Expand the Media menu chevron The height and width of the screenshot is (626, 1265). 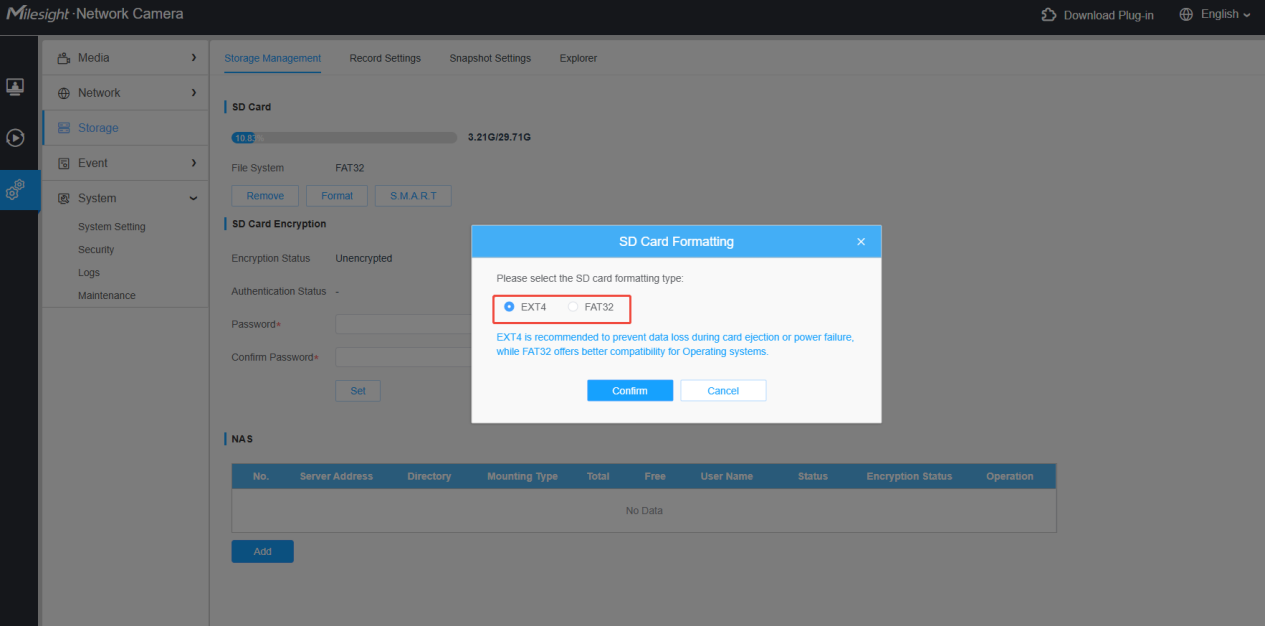pos(194,58)
